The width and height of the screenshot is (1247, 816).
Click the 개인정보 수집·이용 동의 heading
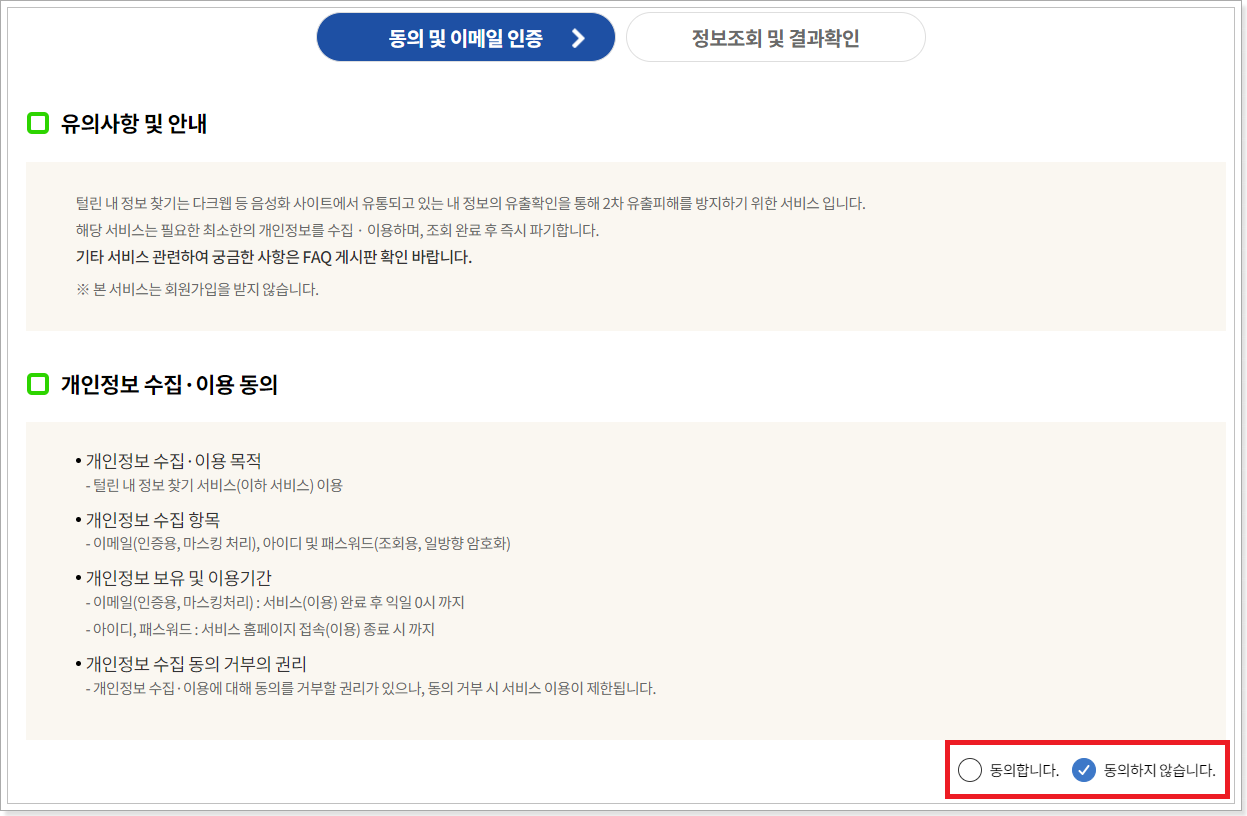click(169, 384)
